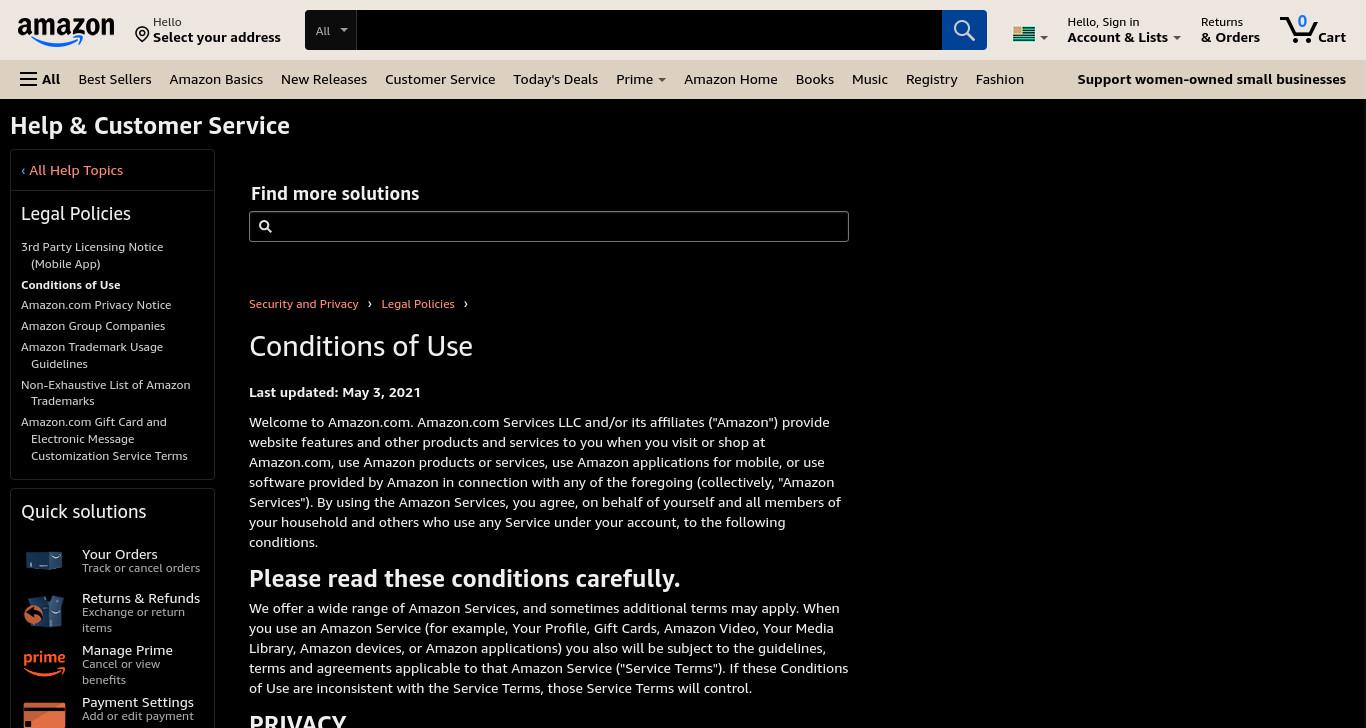Go to Amazon Basics
This screenshot has height=728, width=1366.
point(216,79)
